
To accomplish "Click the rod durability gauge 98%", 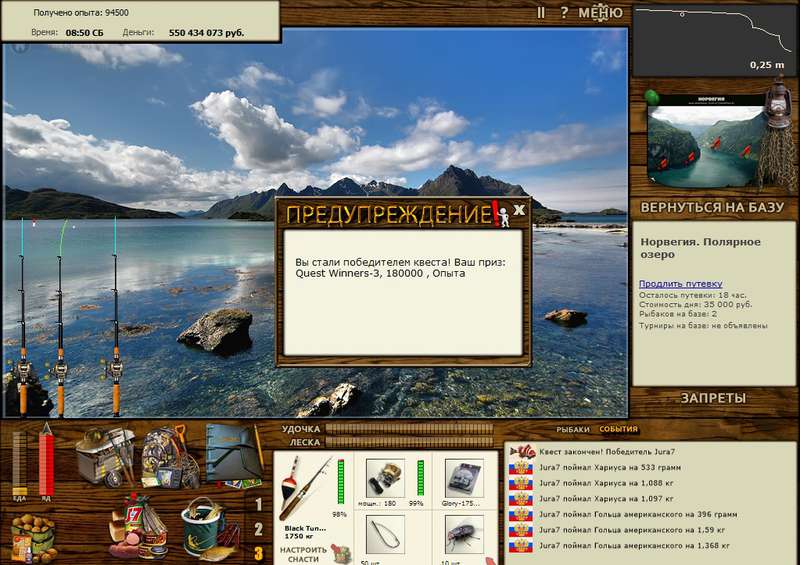I will coord(341,482).
